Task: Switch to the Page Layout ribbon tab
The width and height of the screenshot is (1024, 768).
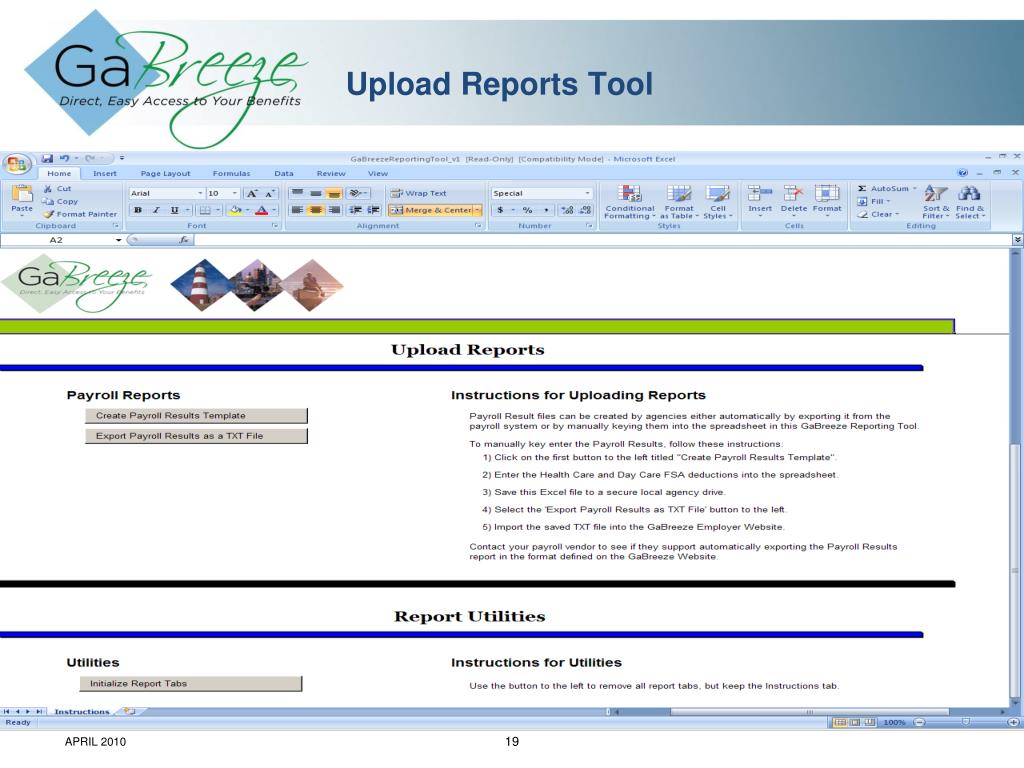Action: [165, 174]
